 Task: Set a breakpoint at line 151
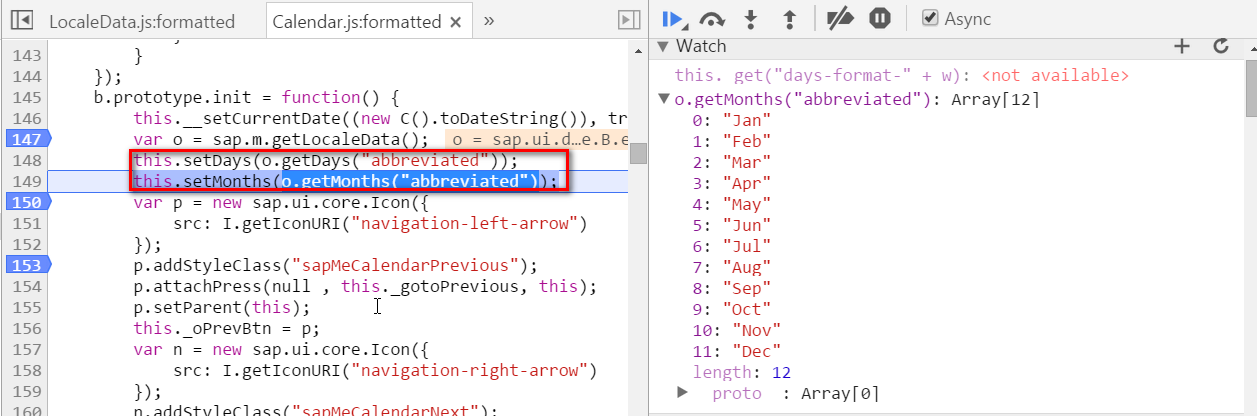[26, 223]
